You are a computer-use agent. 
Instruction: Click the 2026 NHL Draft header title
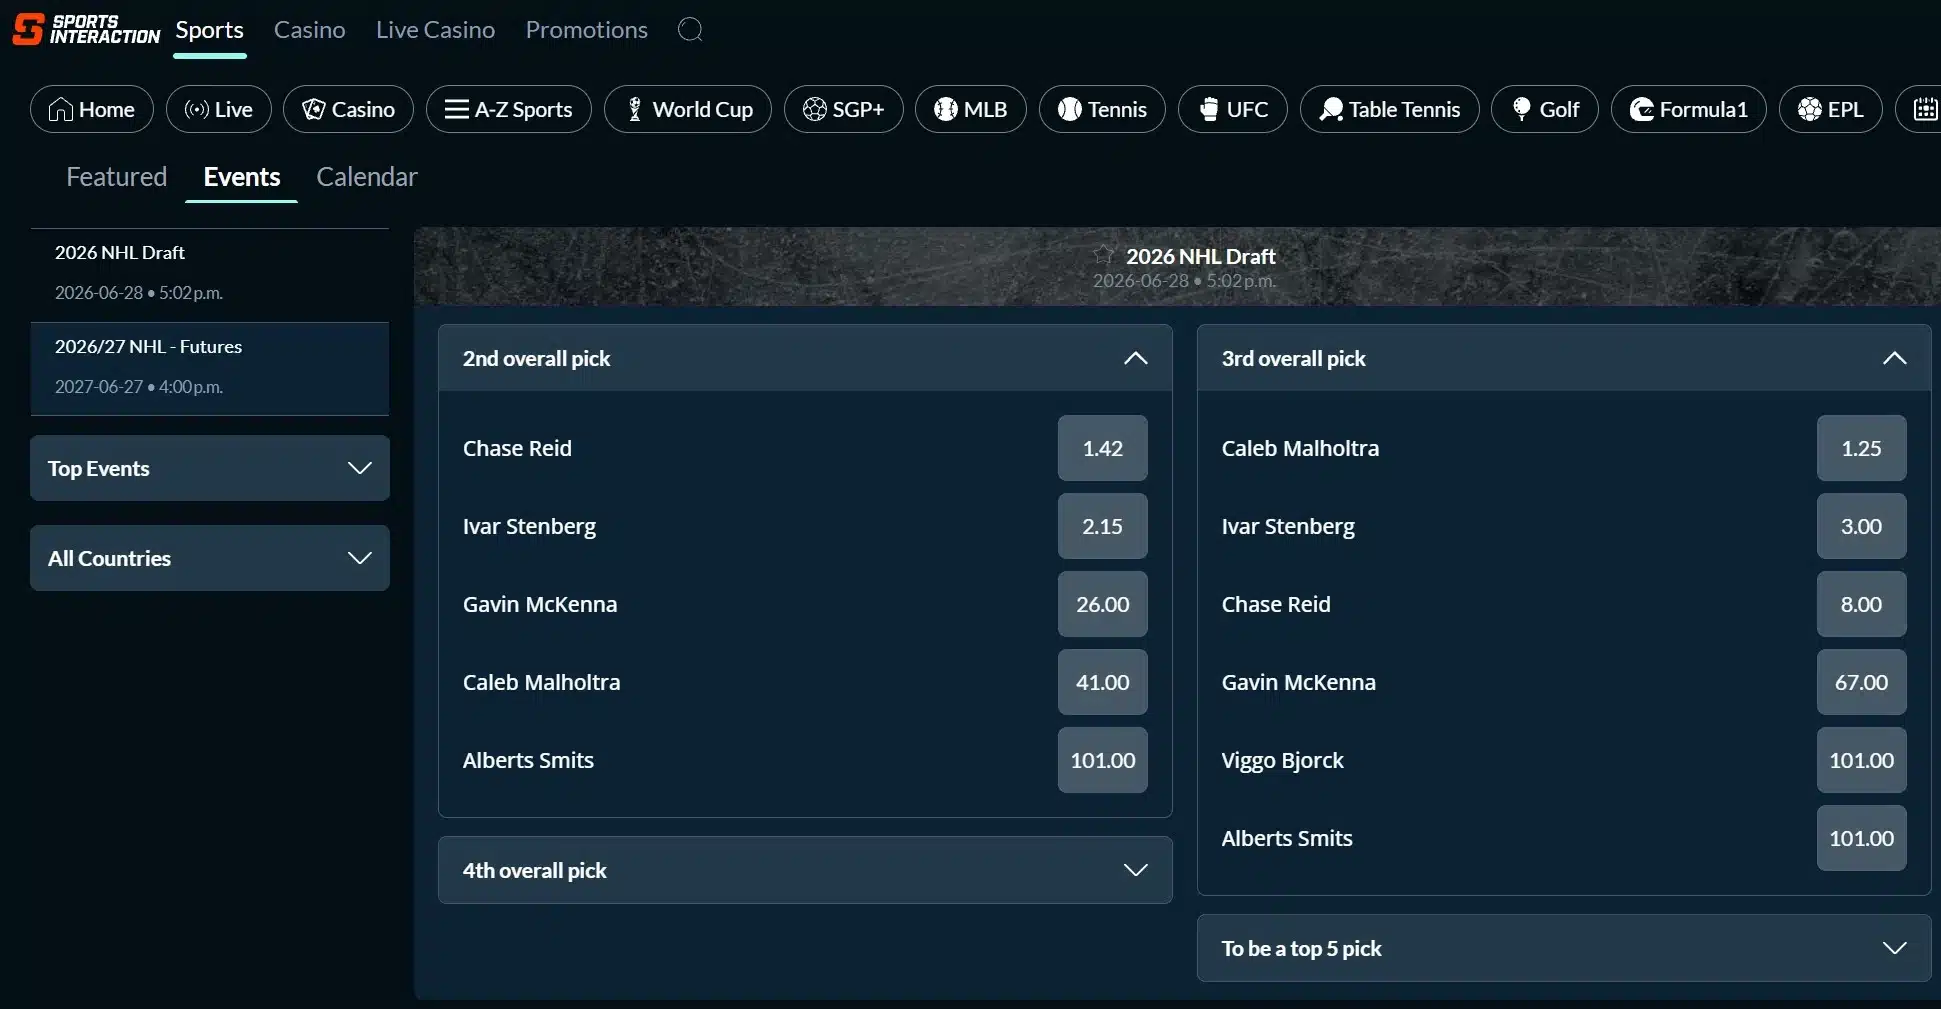pos(1201,256)
